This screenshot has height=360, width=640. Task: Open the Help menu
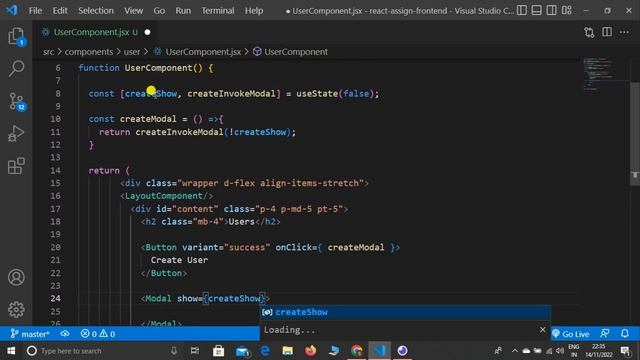point(254,11)
